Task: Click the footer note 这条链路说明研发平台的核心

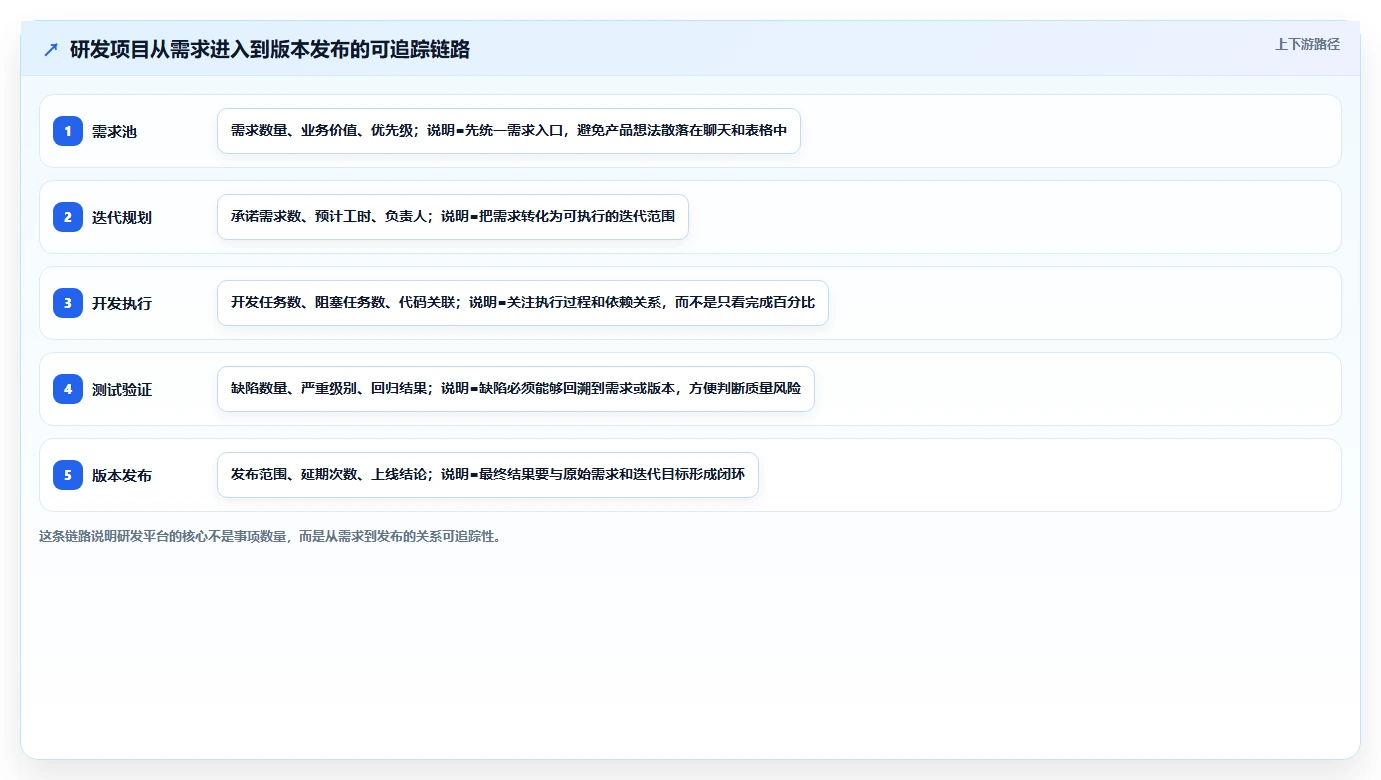Action: tap(270, 536)
